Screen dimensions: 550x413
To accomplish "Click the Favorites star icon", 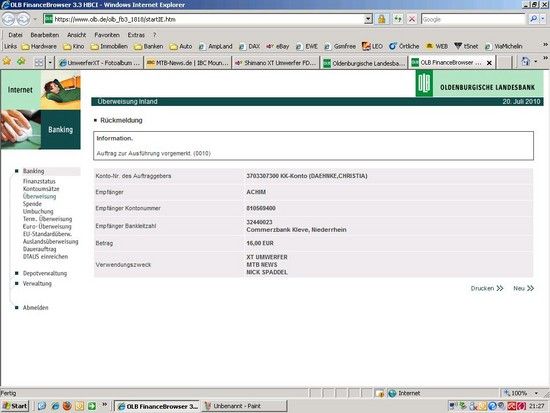I will coord(7,61).
